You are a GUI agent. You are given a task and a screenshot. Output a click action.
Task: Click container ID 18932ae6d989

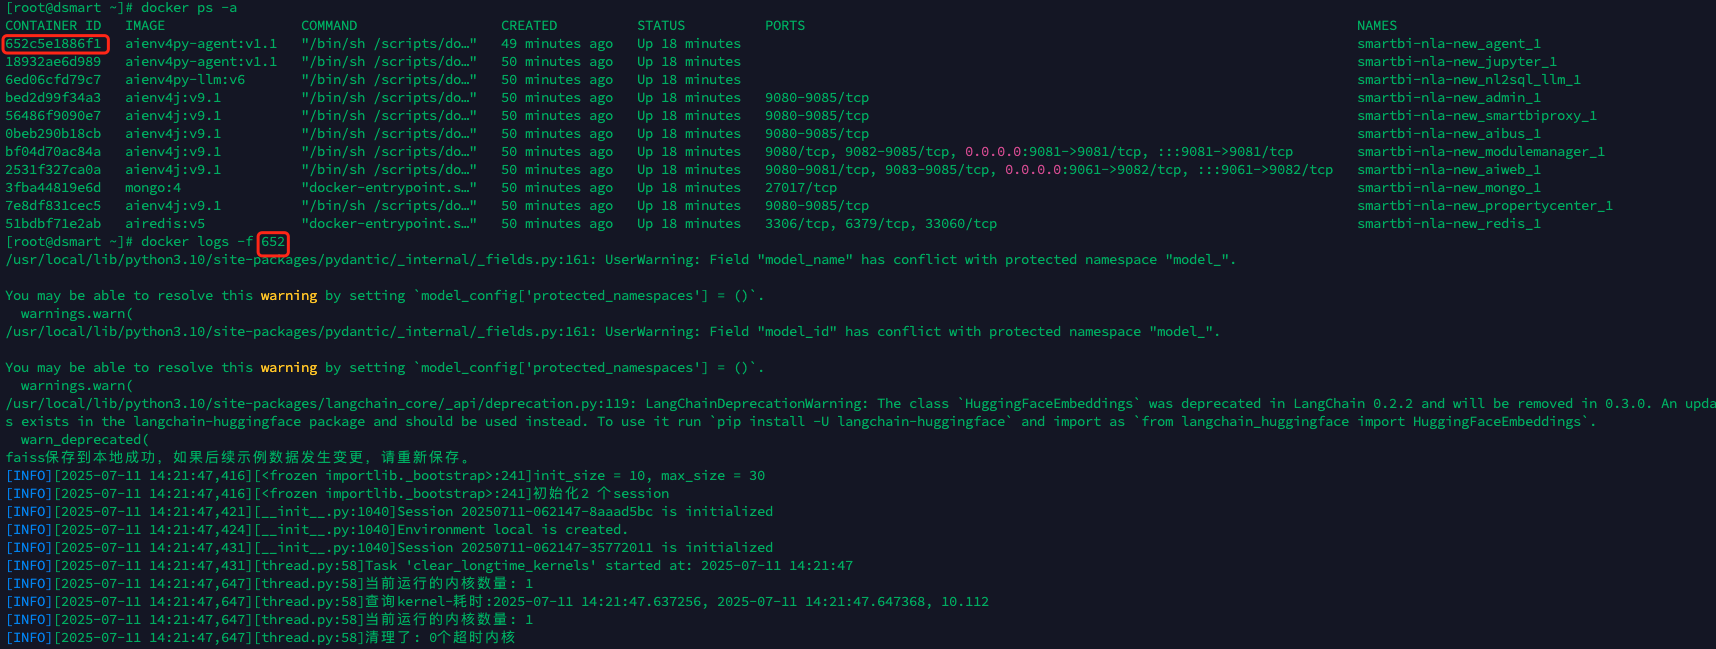(x=53, y=62)
